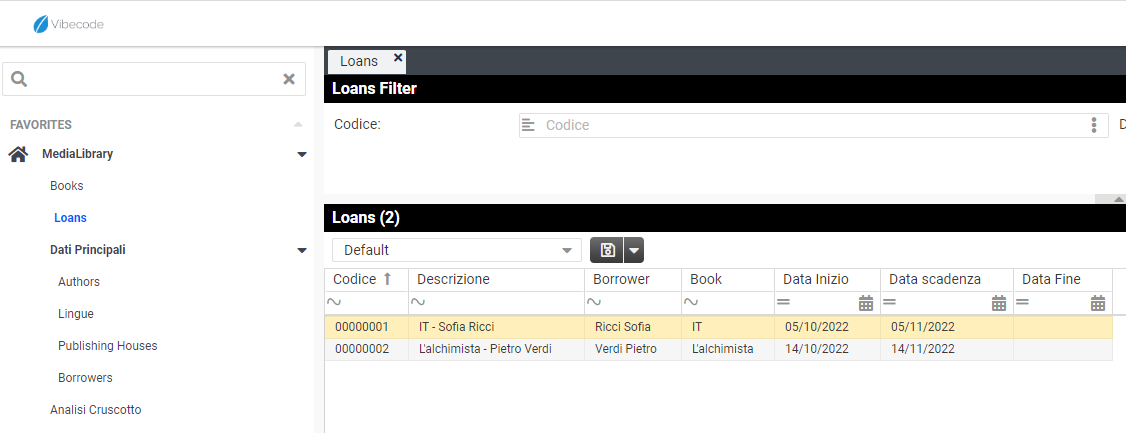Open the Data Fine calendar picker icon
The height and width of the screenshot is (433, 1126).
pyautogui.click(x=1097, y=303)
